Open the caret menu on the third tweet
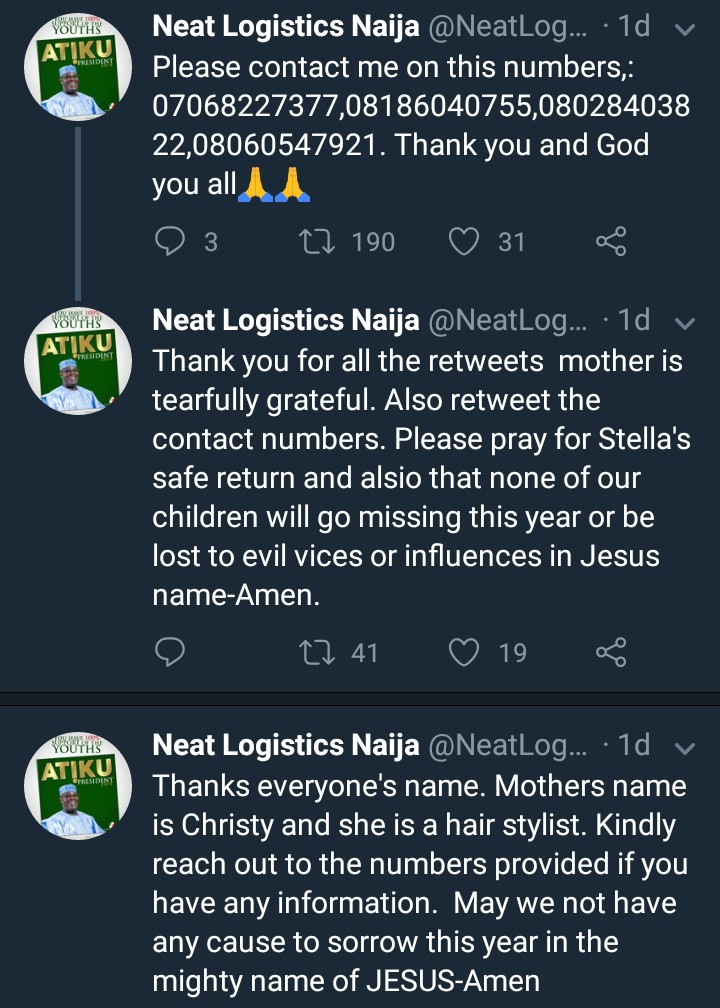The width and height of the screenshot is (720, 1008). click(685, 749)
